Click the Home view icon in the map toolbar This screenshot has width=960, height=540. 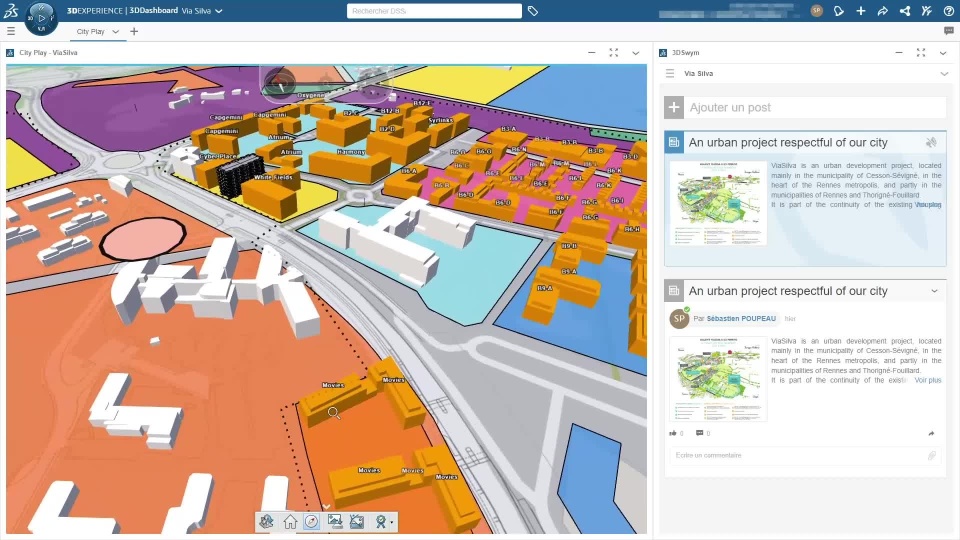[290, 522]
